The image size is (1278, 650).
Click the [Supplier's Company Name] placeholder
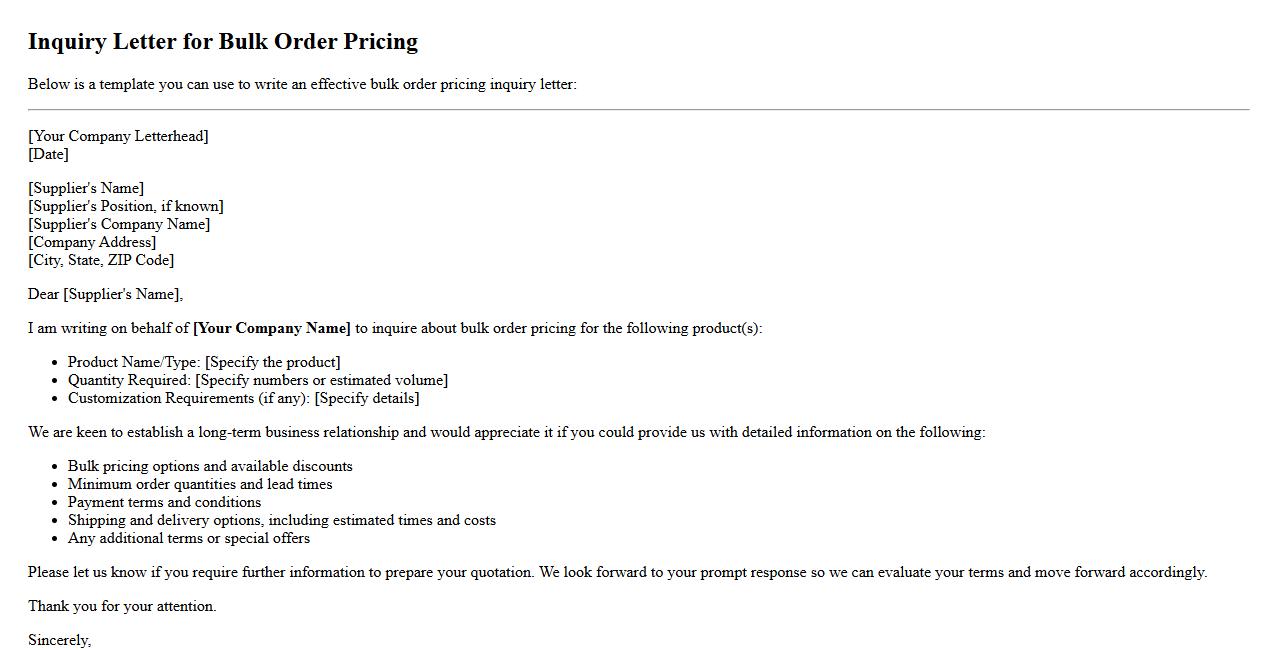[119, 224]
